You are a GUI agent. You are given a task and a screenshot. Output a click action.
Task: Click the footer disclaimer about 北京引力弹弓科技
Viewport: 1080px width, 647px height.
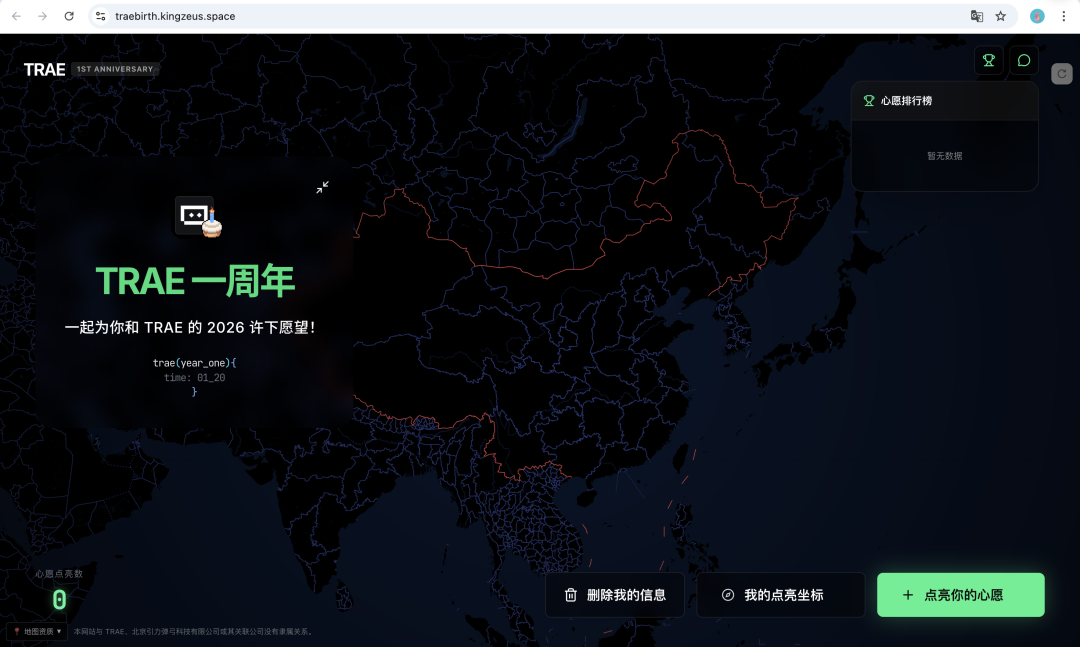tap(194, 631)
